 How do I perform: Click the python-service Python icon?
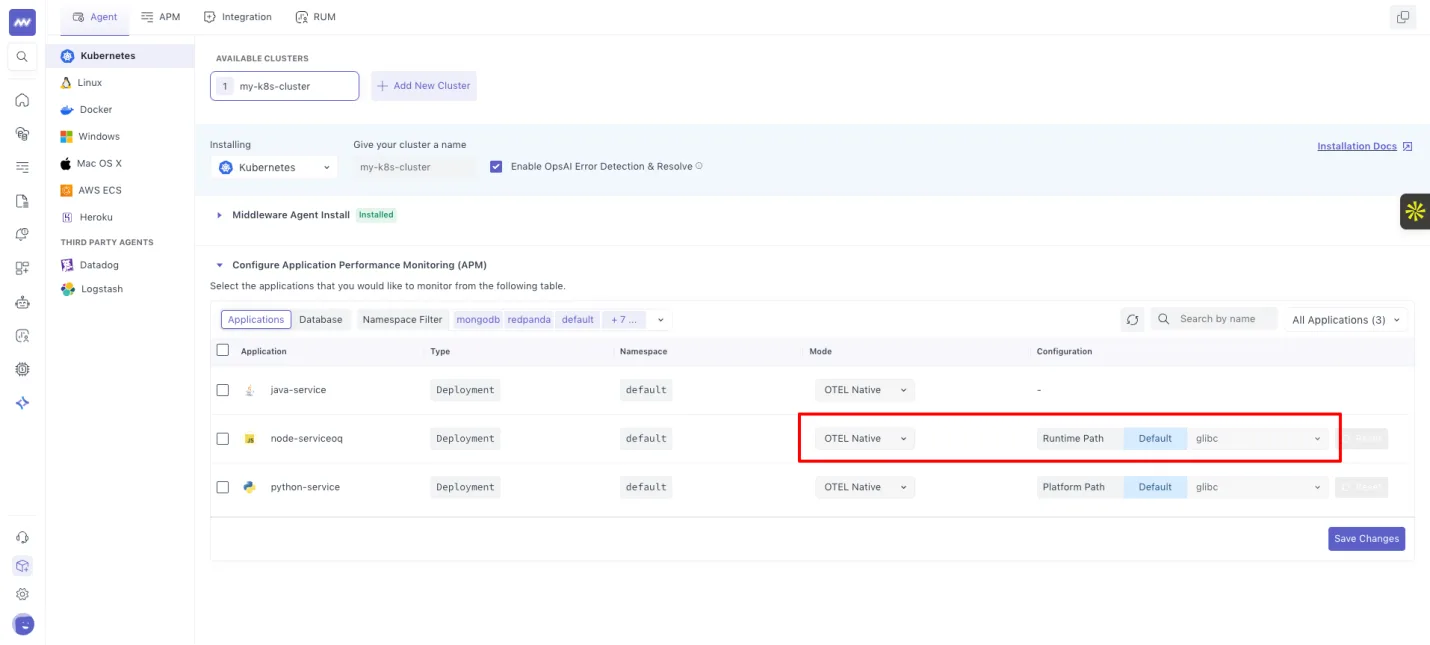coord(250,487)
